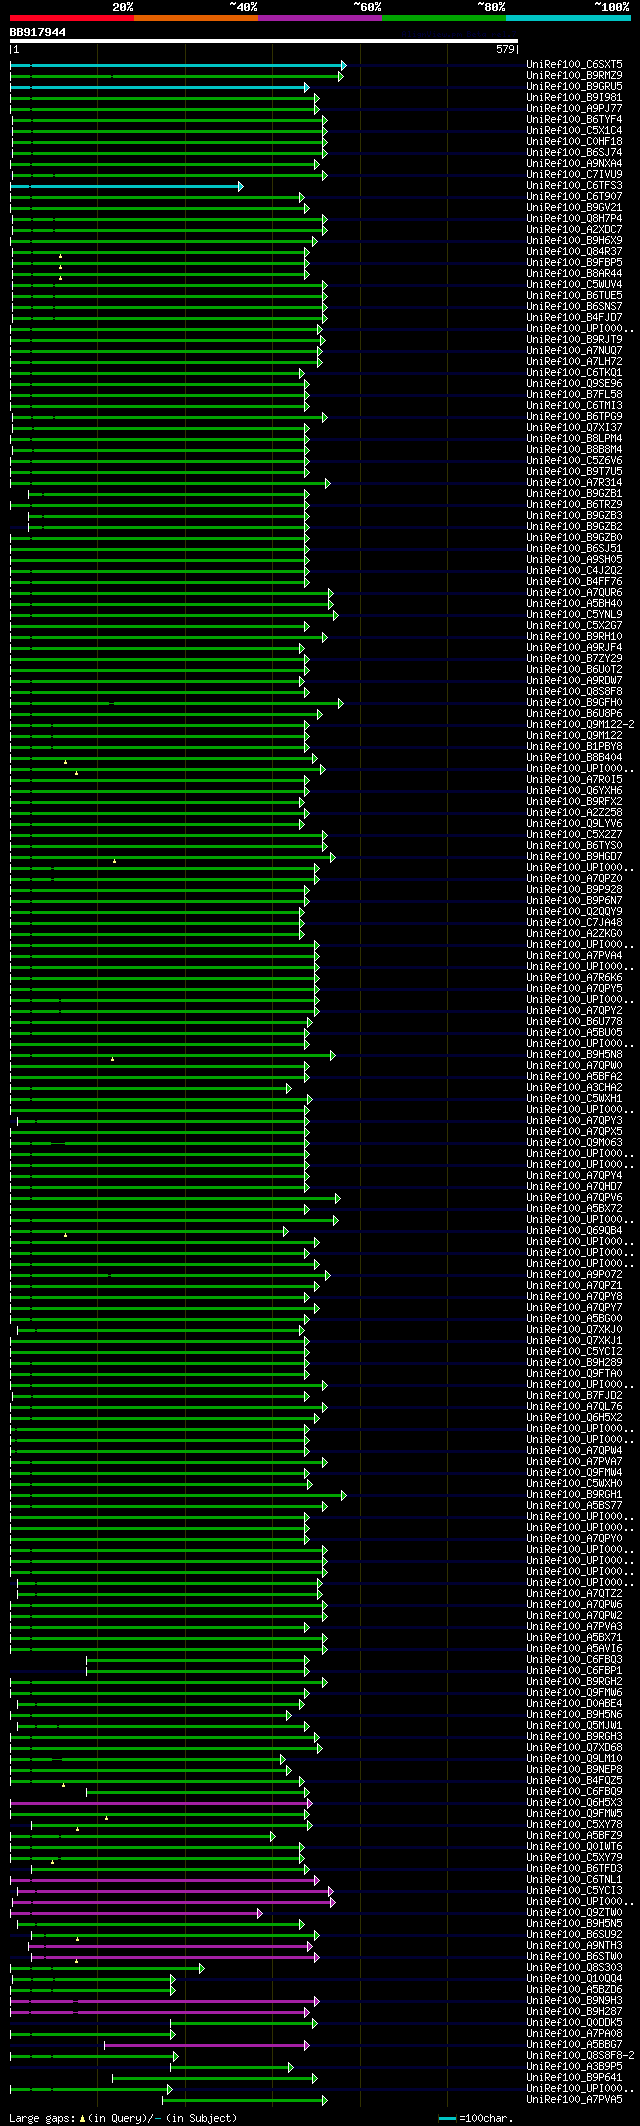This screenshot has width=640, height=2126.
Task: Select the label UniRef100_A3B9P5
Action: (574, 2066)
